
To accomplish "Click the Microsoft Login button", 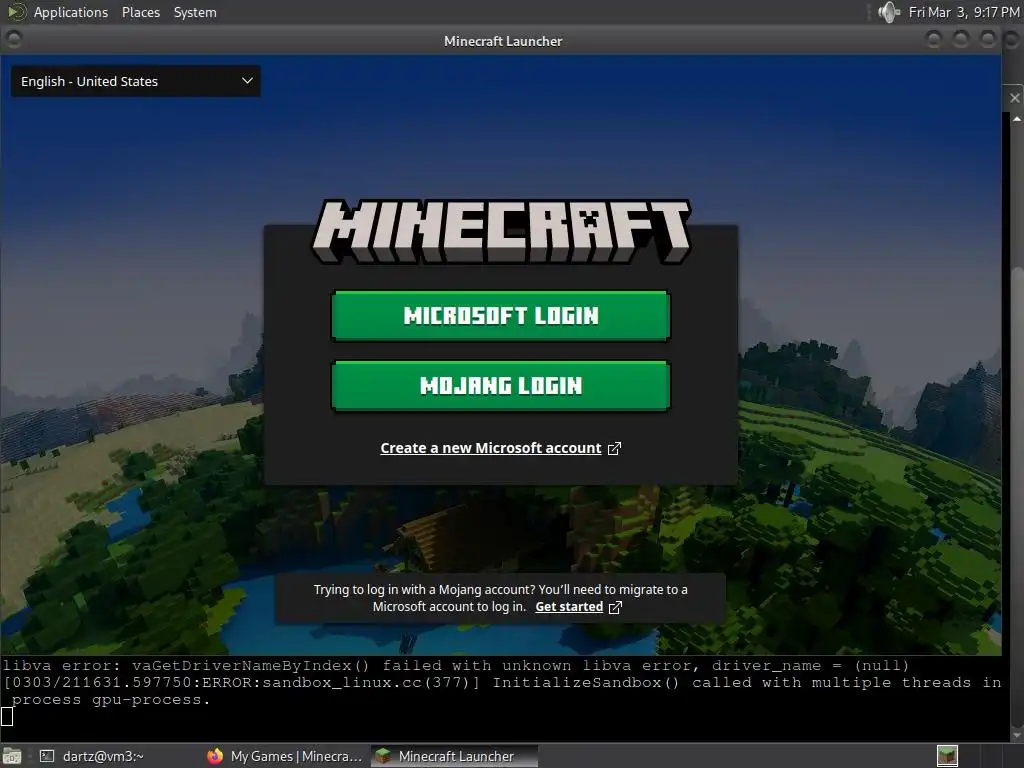I will point(501,316).
